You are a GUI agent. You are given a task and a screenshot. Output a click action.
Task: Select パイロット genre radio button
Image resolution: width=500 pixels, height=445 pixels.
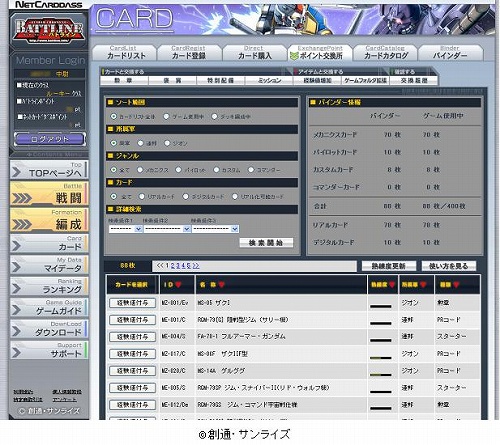(178, 170)
